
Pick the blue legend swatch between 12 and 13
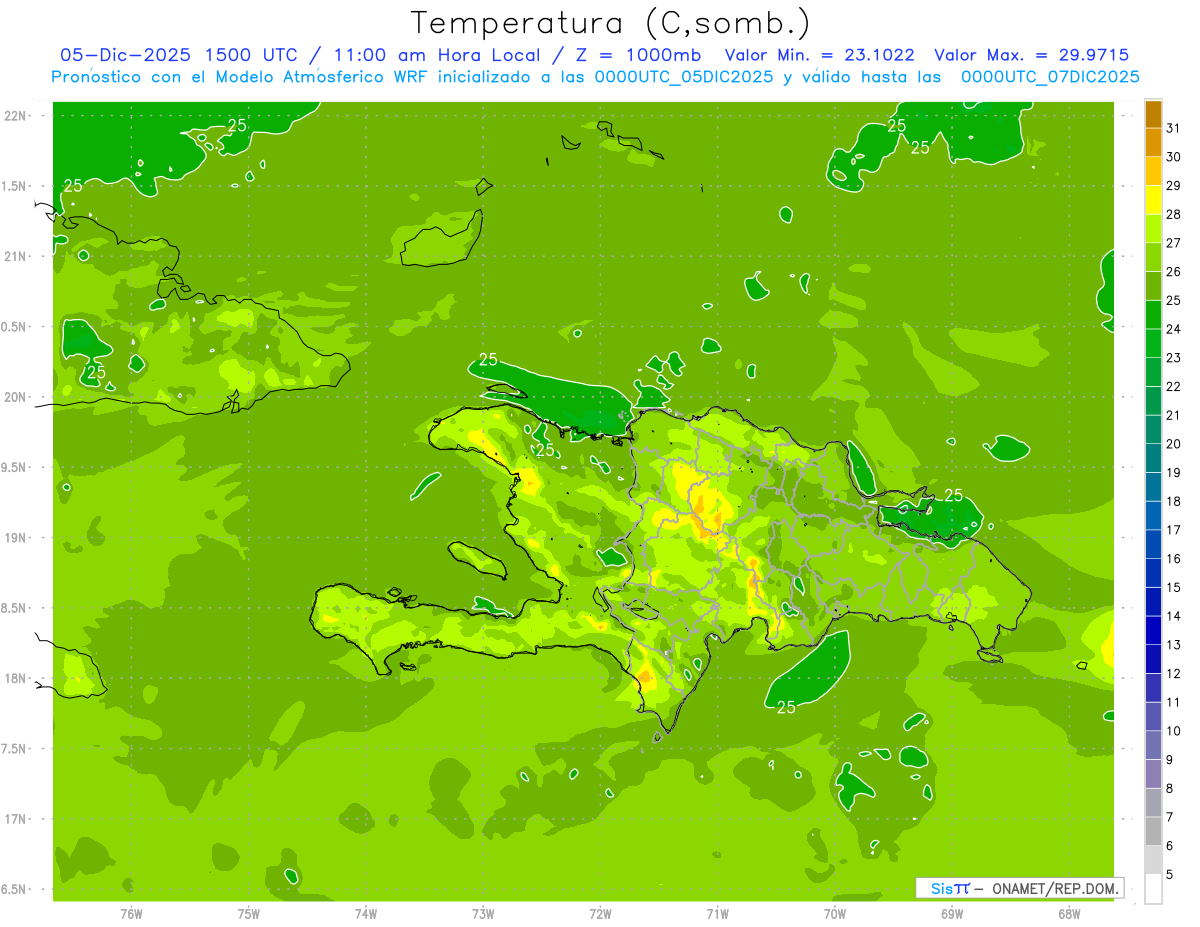coord(1153,660)
